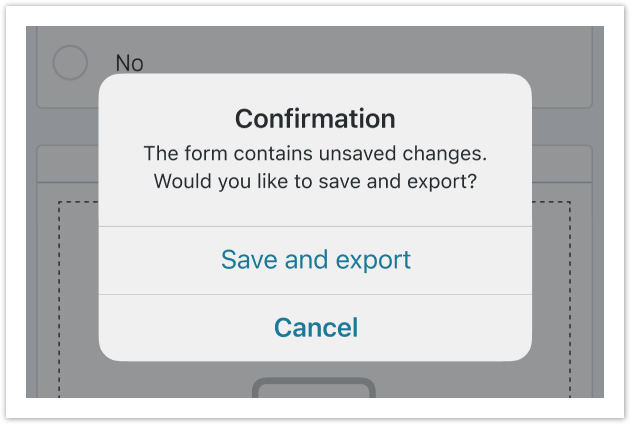Click the form section header above the dashed box

pos(68,164)
